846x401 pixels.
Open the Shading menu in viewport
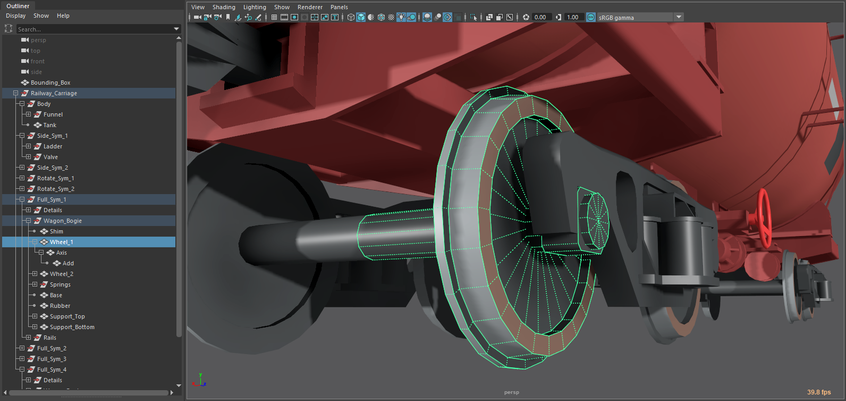pyautogui.click(x=223, y=6)
